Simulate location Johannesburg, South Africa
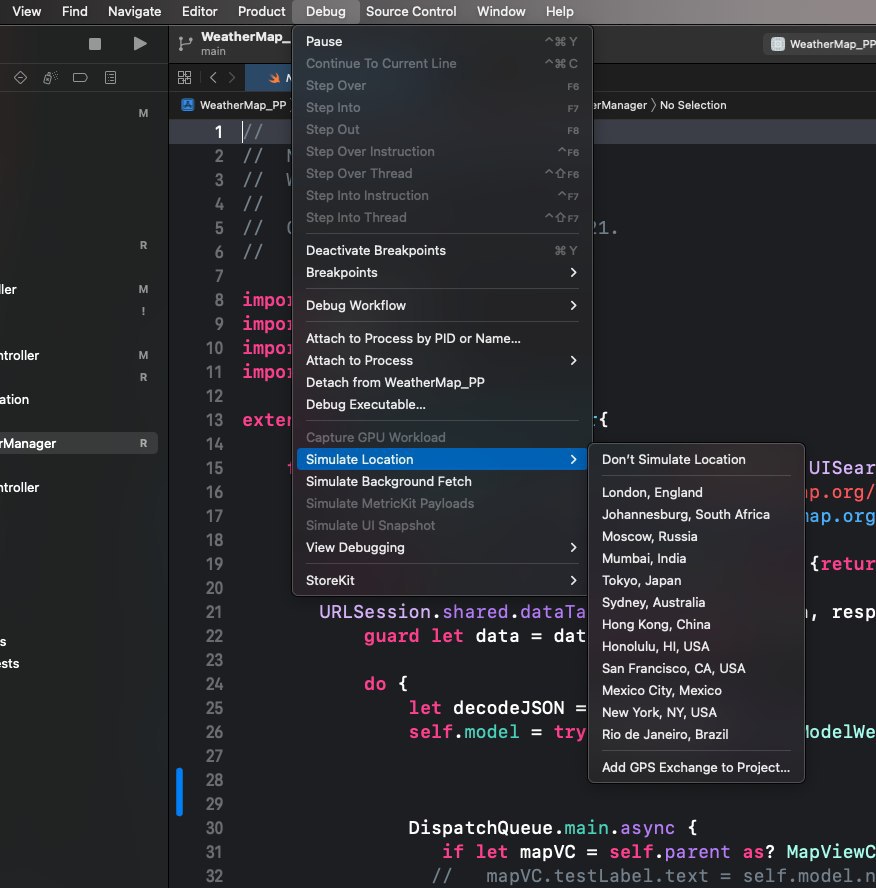Screen dimensions: 876x888 (x=696, y=514)
